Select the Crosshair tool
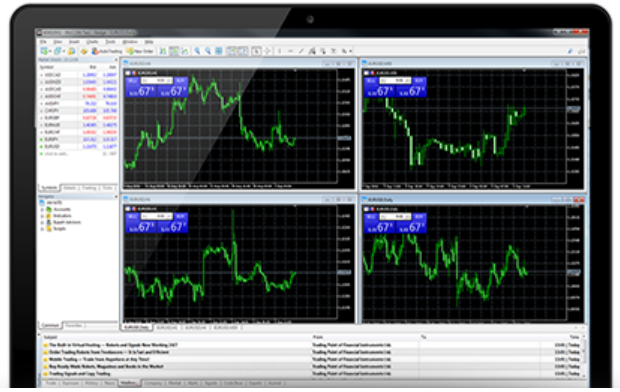The width and height of the screenshot is (620, 392). (x=267, y=51)
